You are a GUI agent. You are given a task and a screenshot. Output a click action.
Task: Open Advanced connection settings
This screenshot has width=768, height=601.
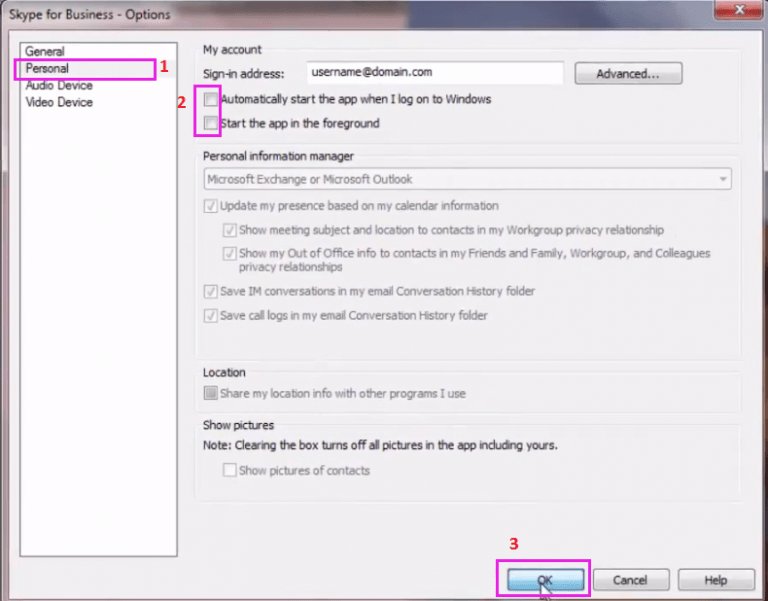tap(628, 73)
